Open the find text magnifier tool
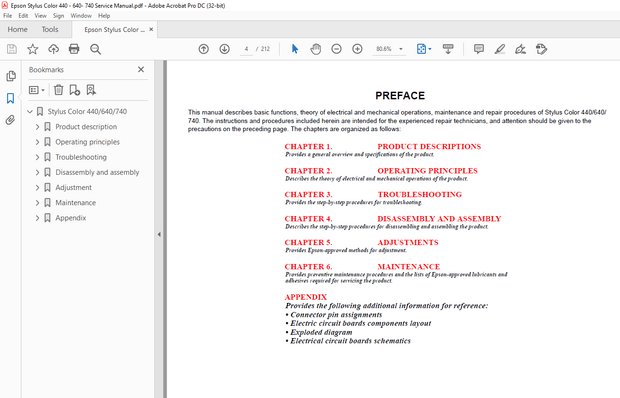The height and width of the screenshot is (398, 620). 95,49
